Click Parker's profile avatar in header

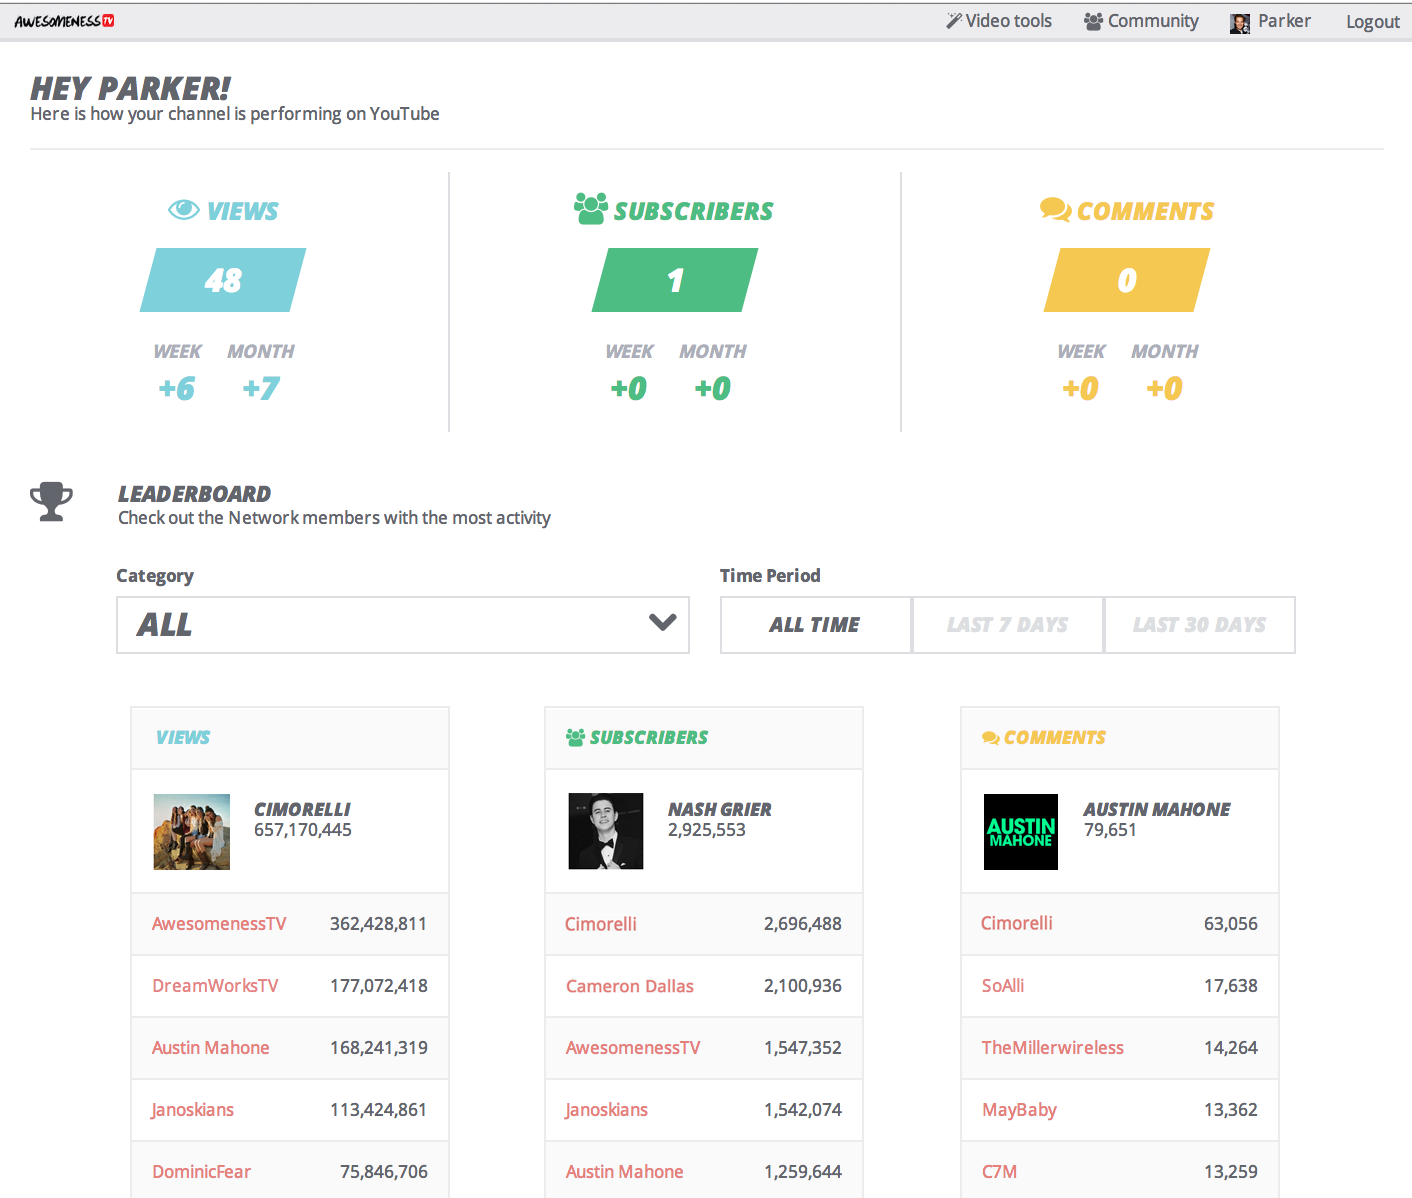[1240, 23]
